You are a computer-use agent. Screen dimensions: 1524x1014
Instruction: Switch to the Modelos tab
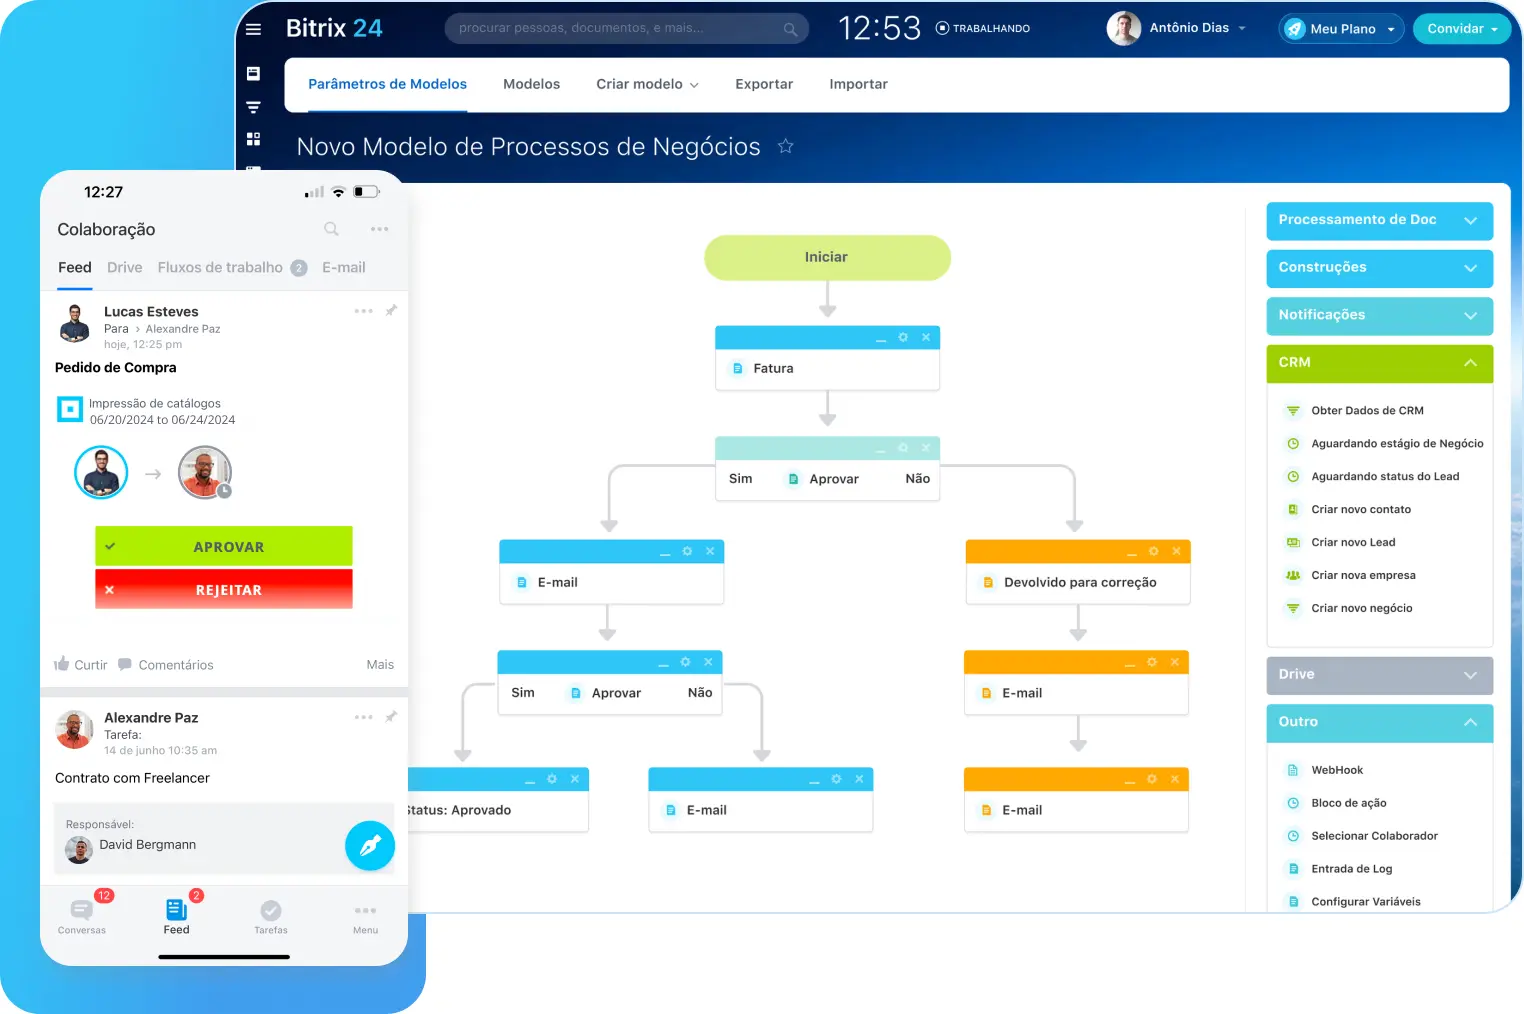coord(531,85)
